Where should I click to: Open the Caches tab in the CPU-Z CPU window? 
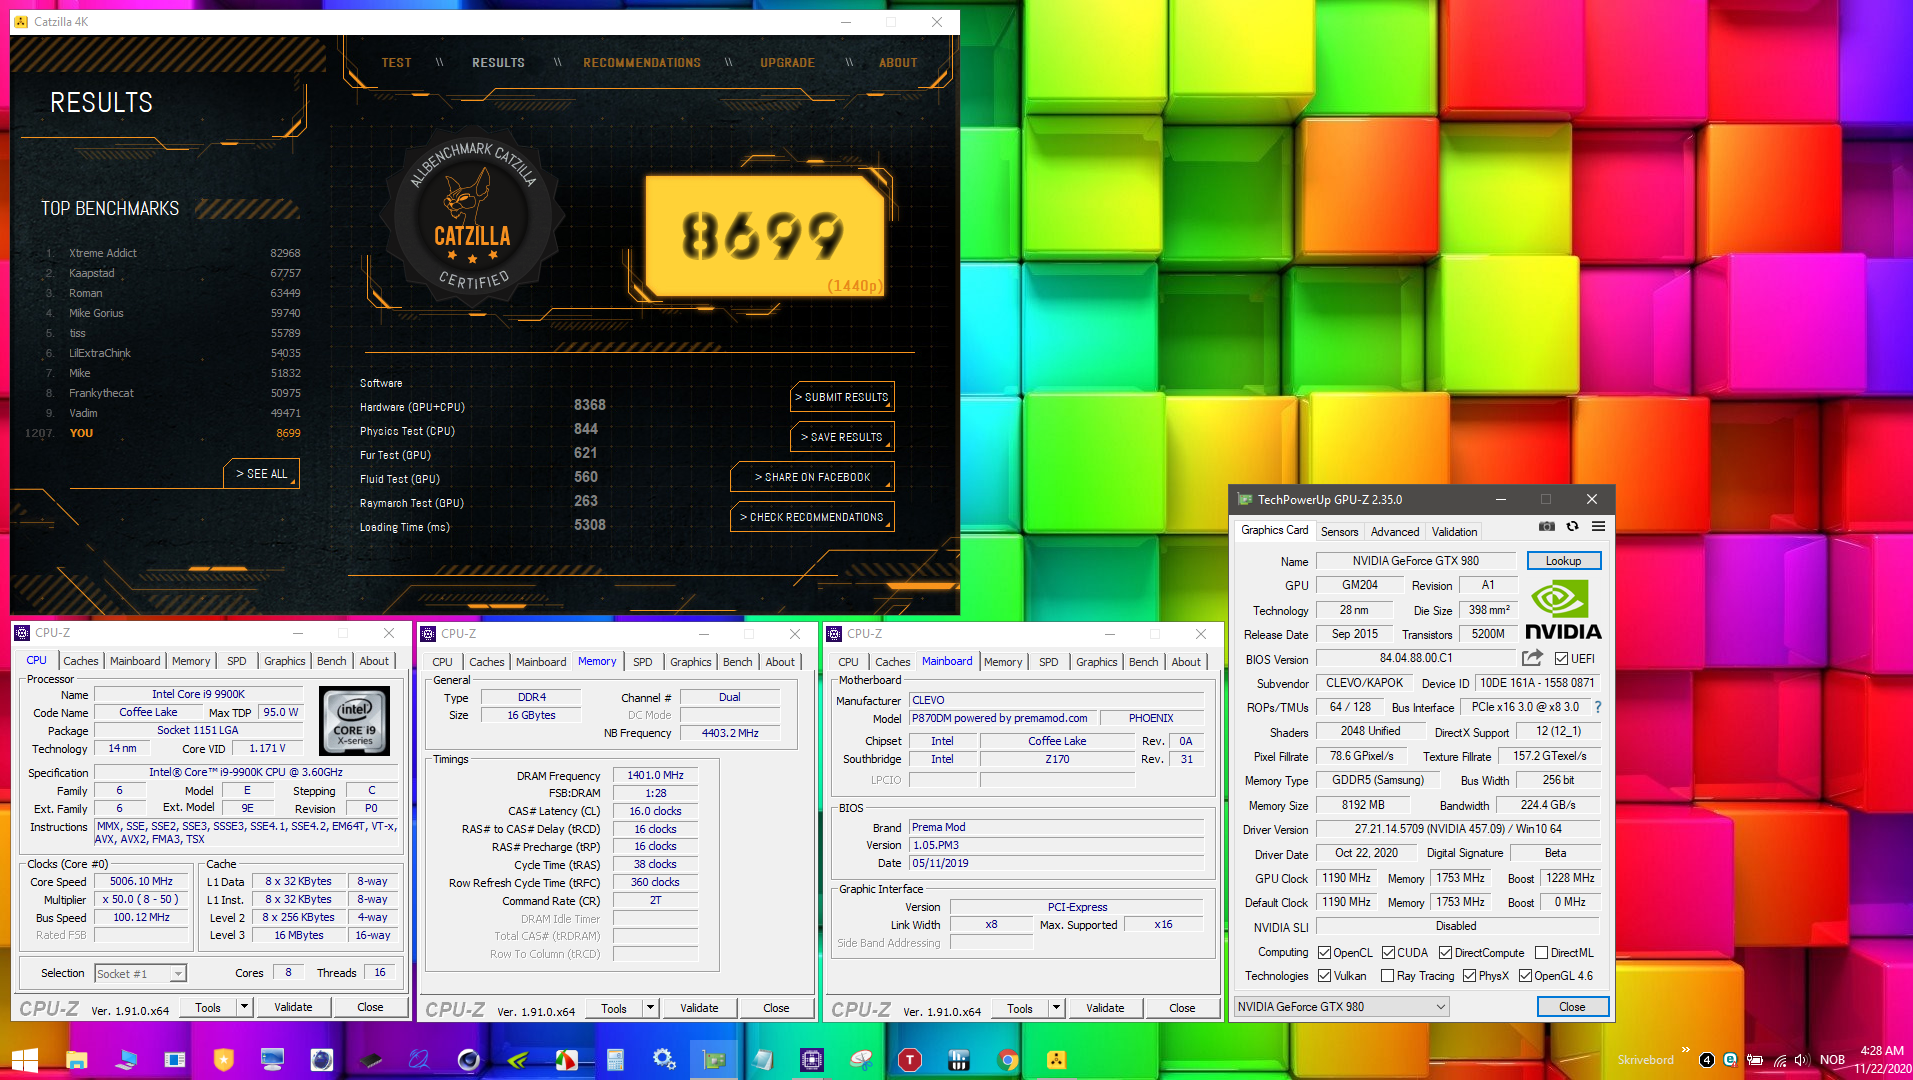pos(81,661)
